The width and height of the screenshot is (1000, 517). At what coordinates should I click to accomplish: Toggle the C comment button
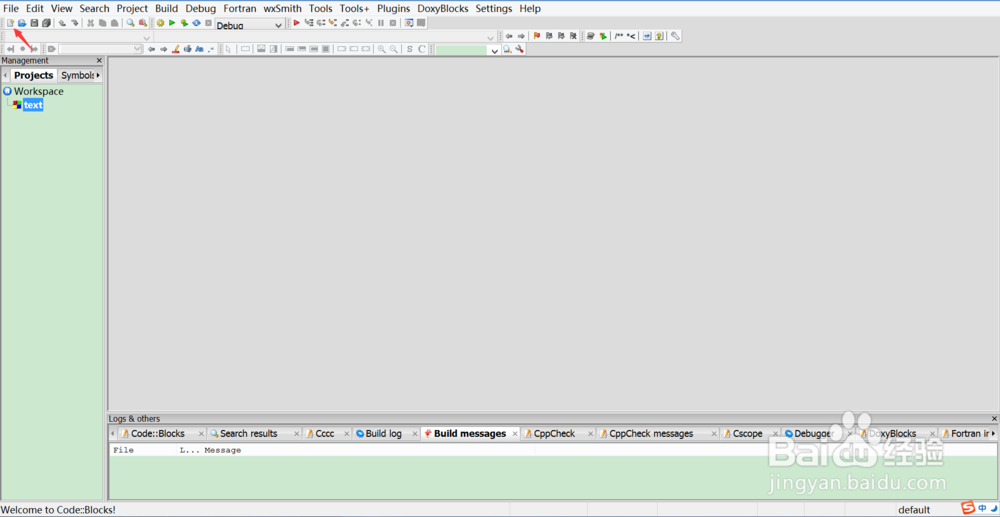(422, 49)
